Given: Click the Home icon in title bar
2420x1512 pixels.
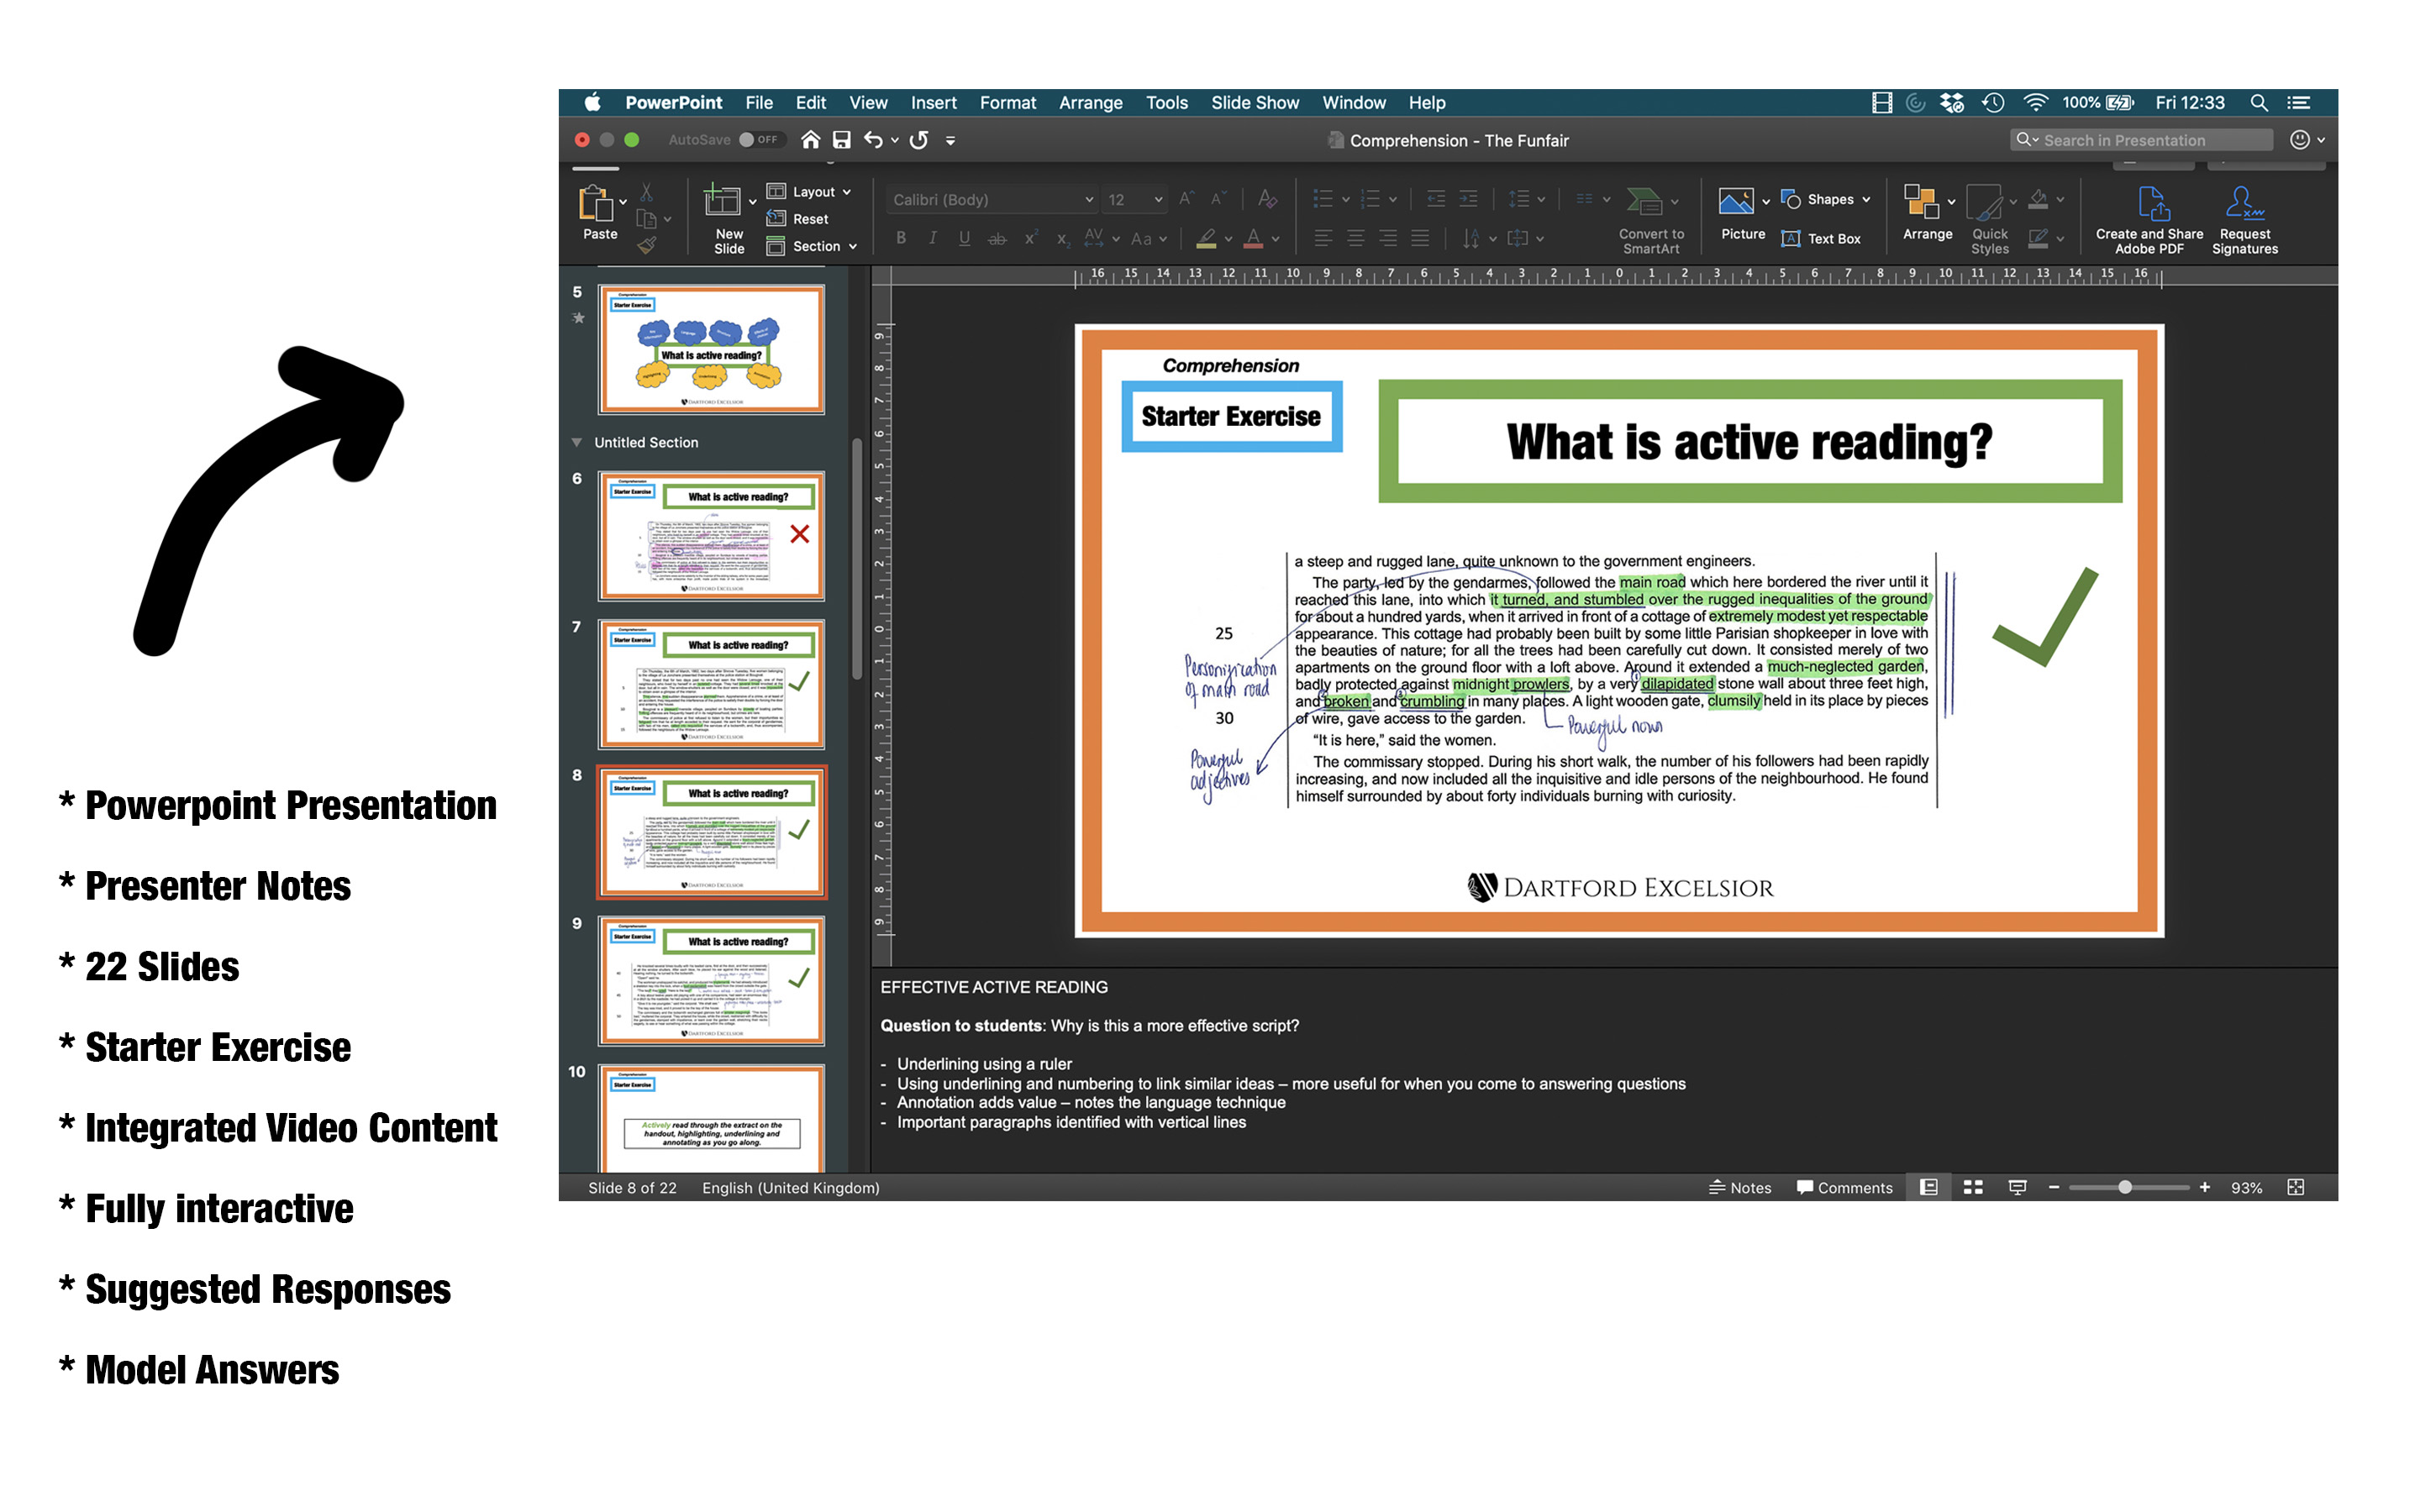Looking at the screenshot, I should click(810, 140).
